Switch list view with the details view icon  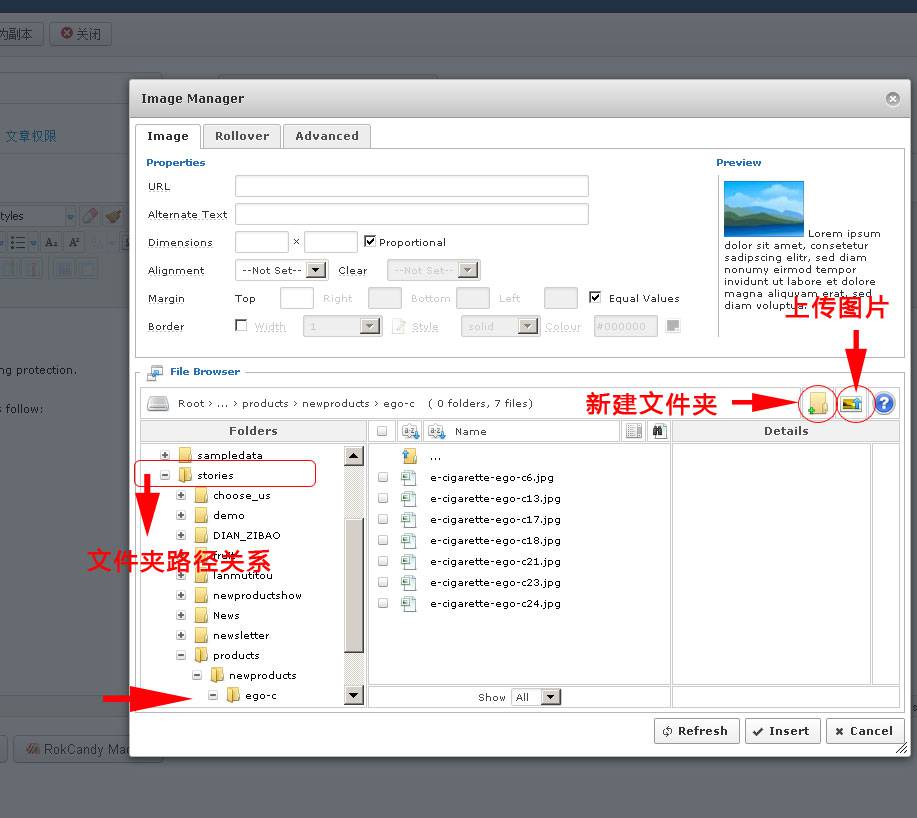[x=631, y=431]
